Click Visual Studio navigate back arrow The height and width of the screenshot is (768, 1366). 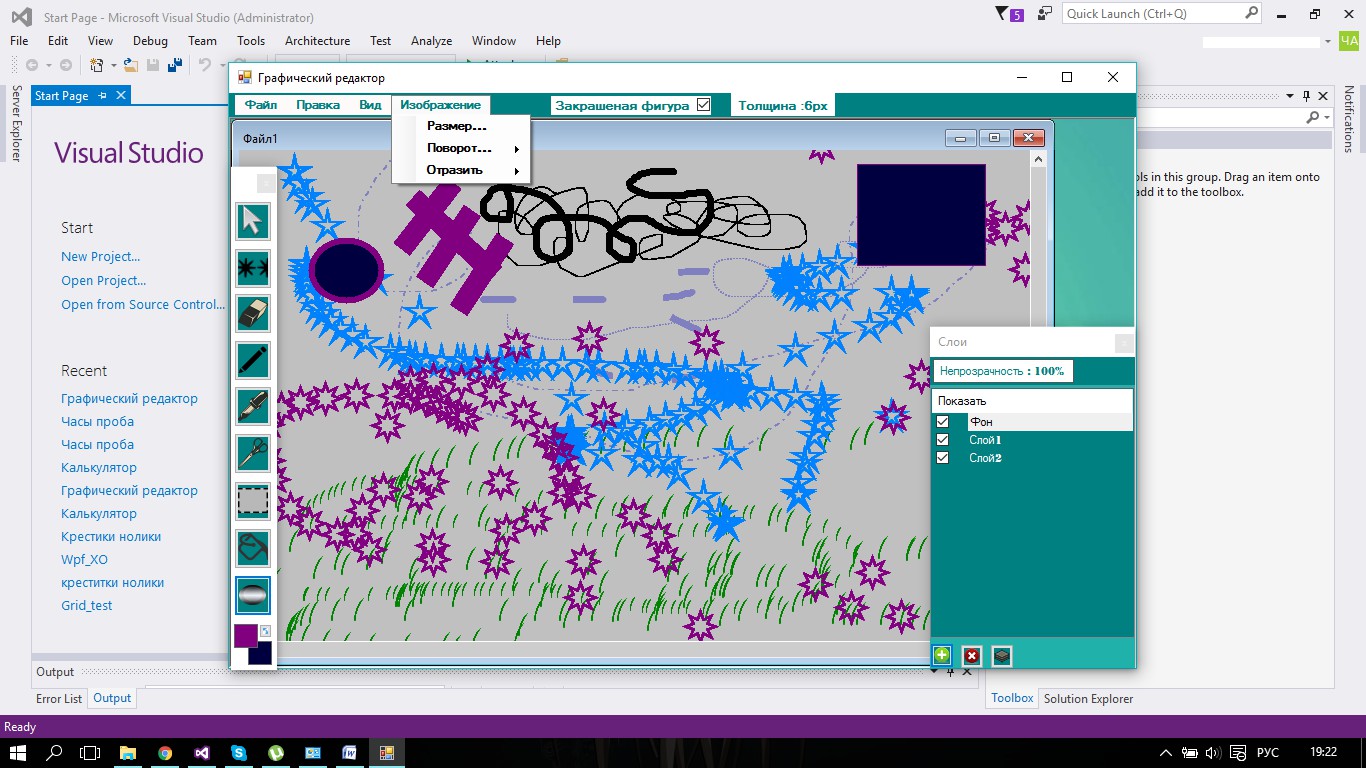(32, 65)
